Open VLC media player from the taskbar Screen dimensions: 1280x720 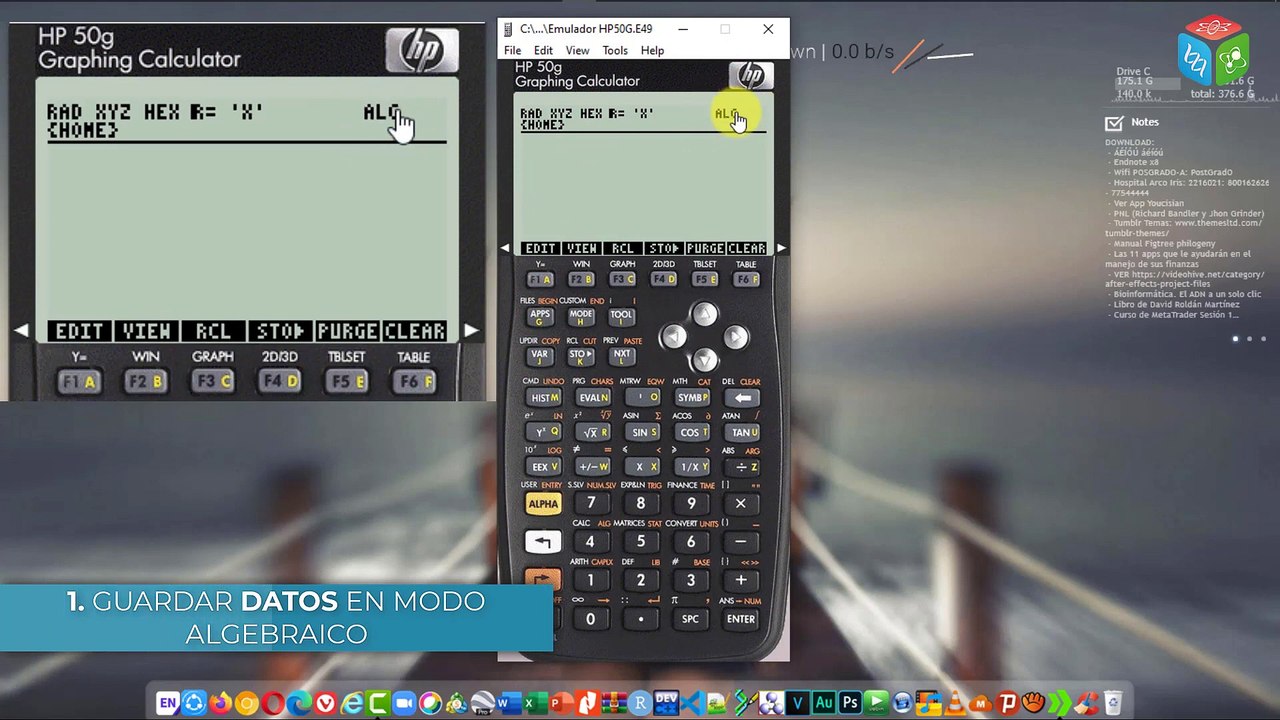click(x=953, y=703)
